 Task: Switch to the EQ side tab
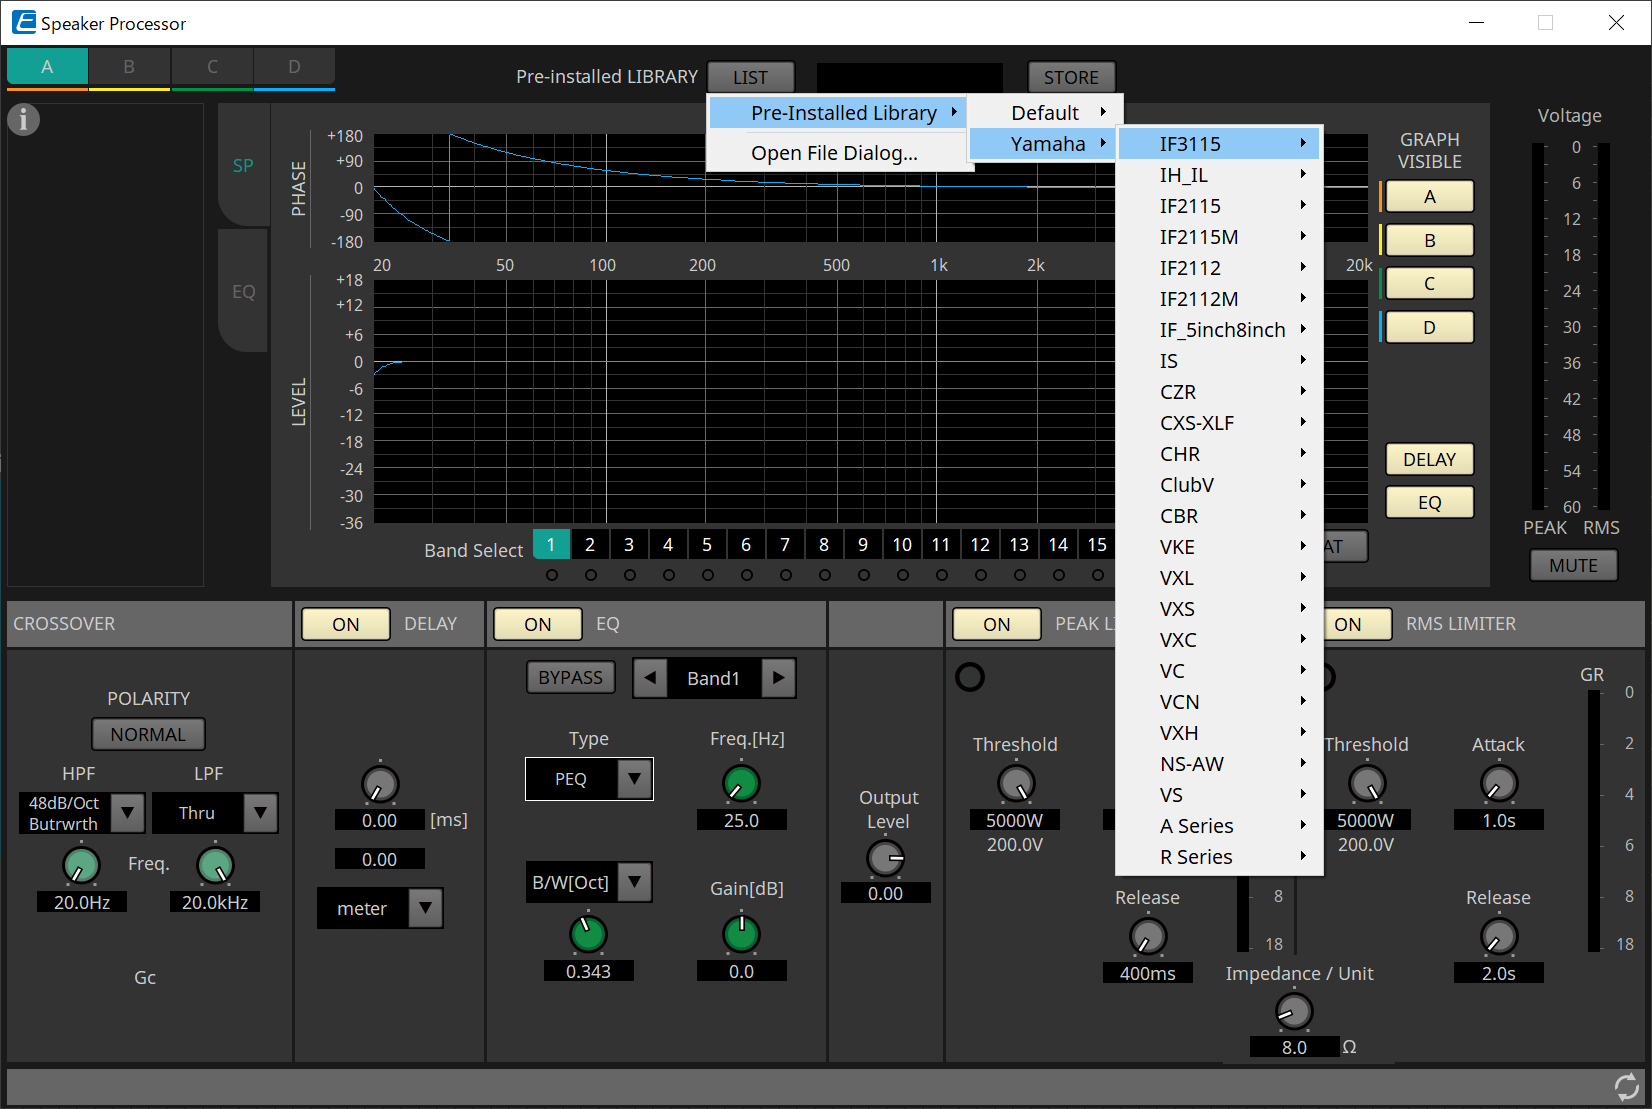pos(243,291)
